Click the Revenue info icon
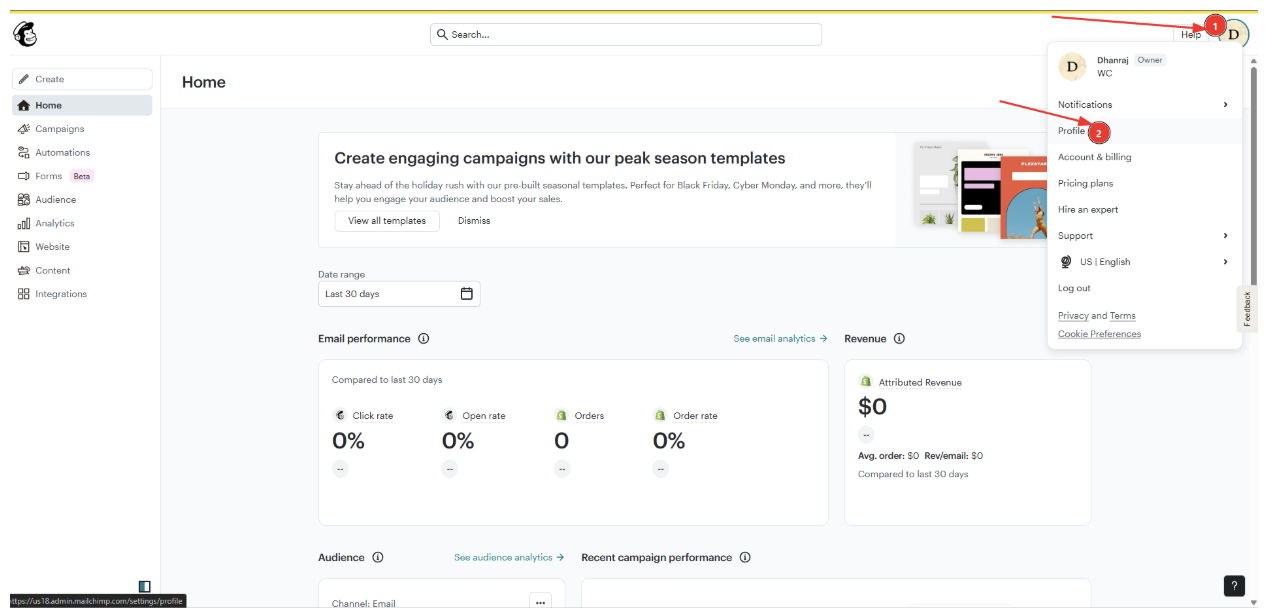 click(x=899, y=339)
